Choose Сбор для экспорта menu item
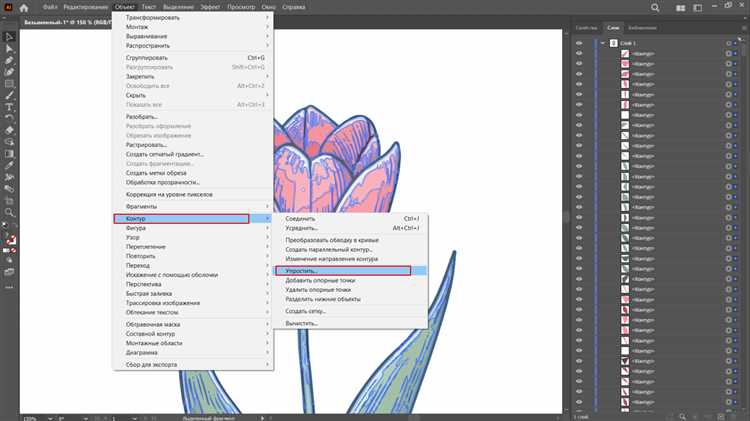 pyautogui.click(x=193, y=365)
